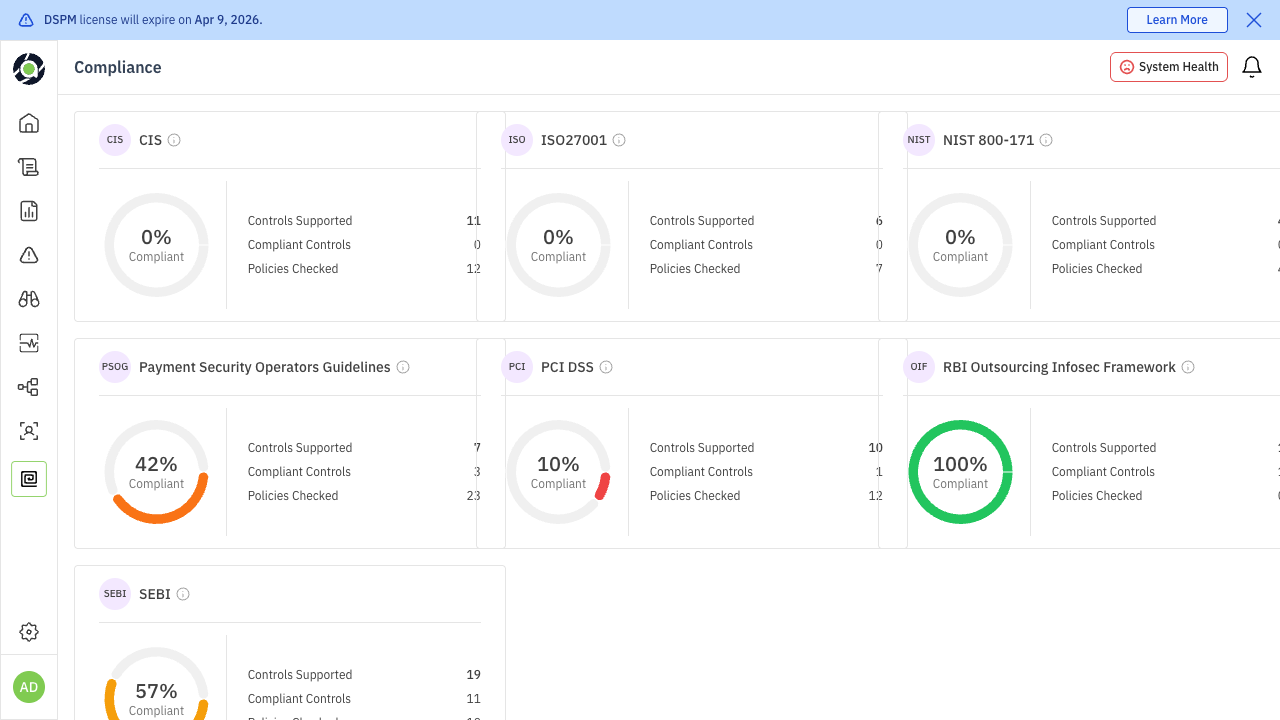Click the System Health button

pos(1168,67)
